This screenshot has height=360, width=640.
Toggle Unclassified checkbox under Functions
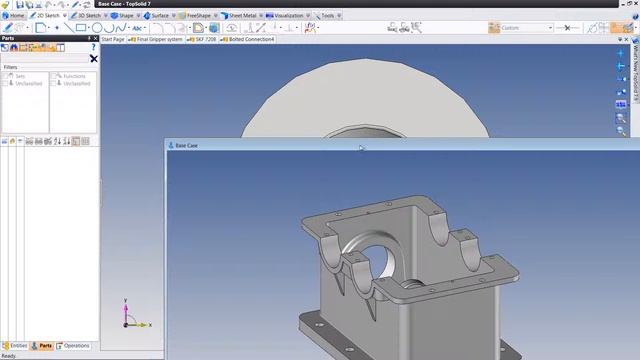pos(53,83)
